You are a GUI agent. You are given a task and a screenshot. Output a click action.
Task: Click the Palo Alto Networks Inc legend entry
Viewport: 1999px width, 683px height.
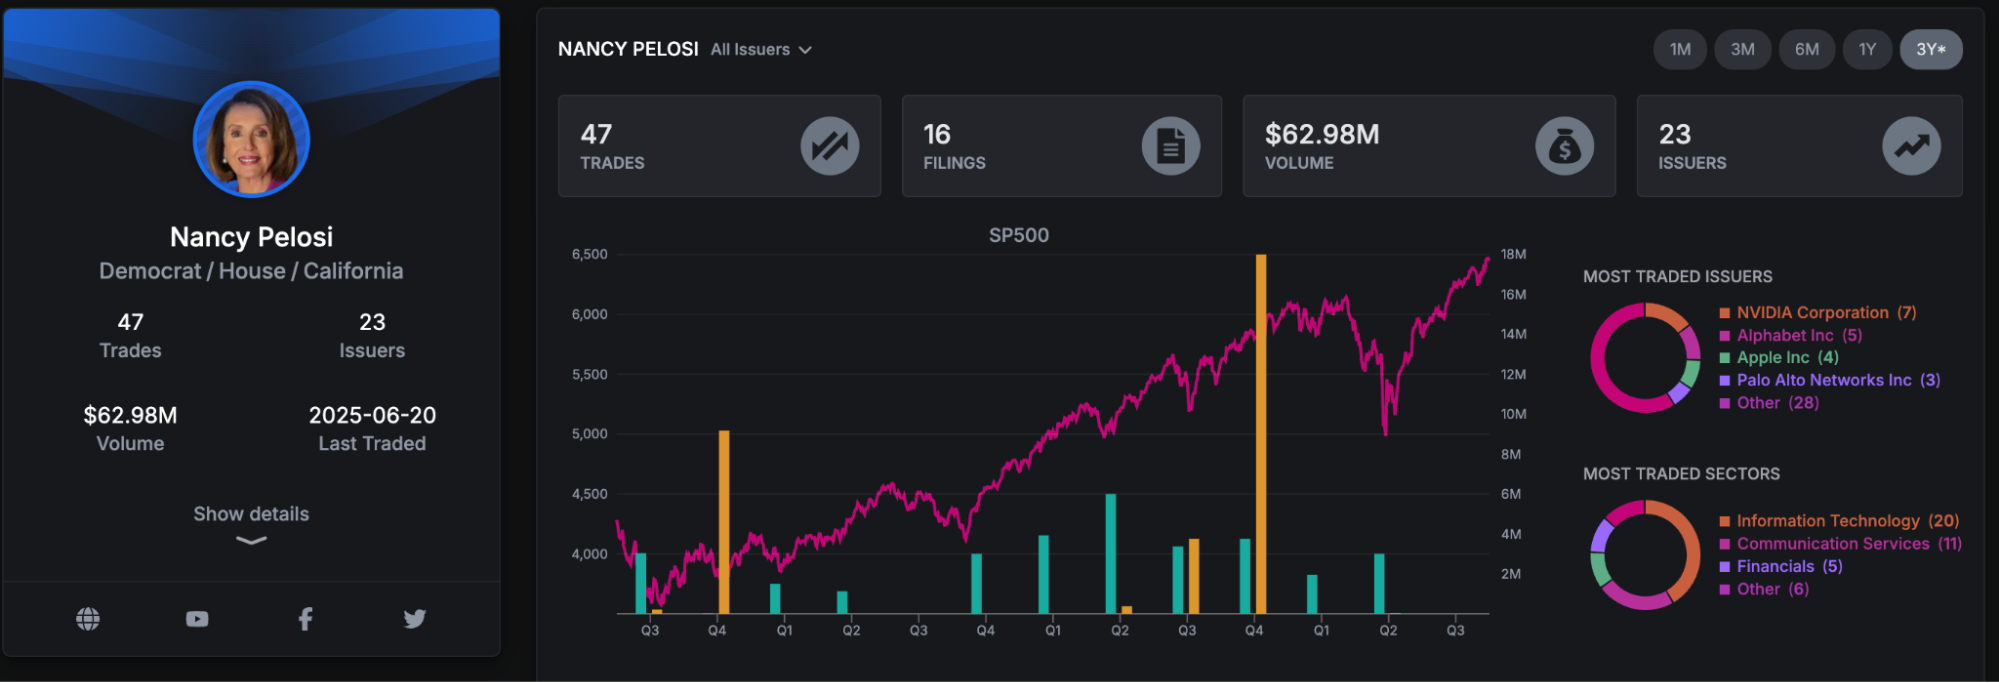[1830, 380]
